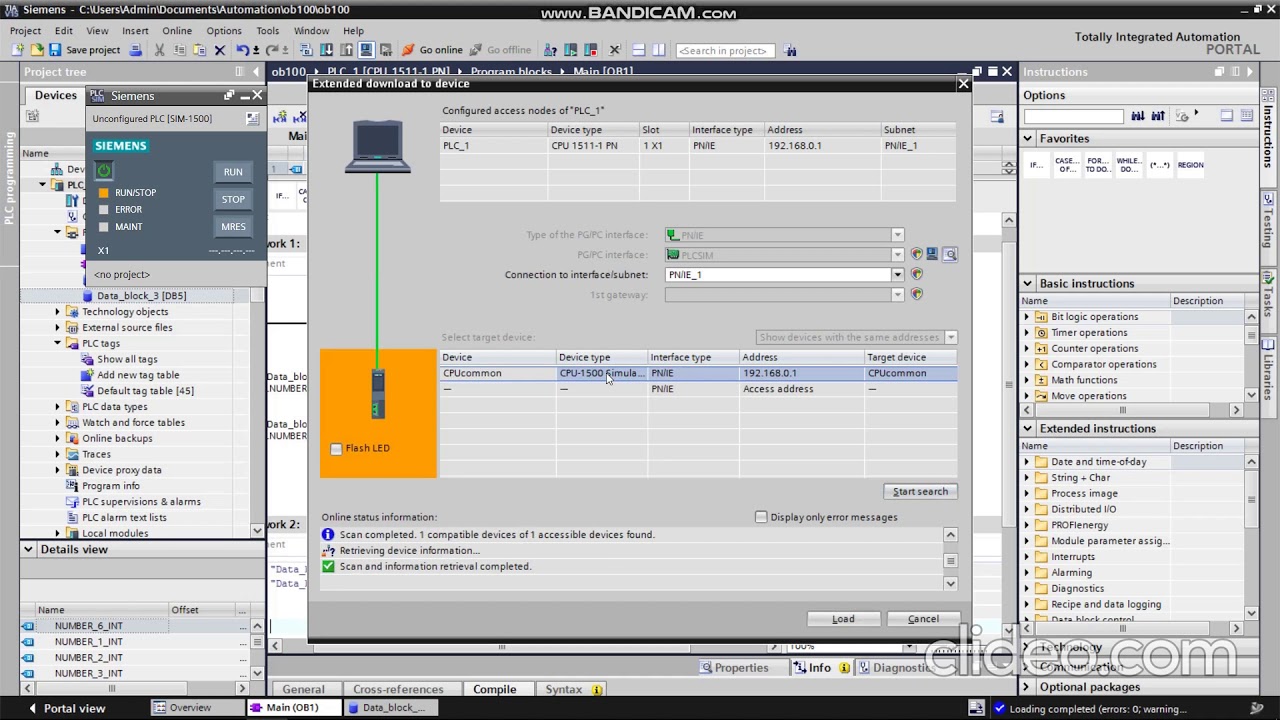Collapse the Favorites section
The width and height of the screenshot is (1280, 720).
1027,138
